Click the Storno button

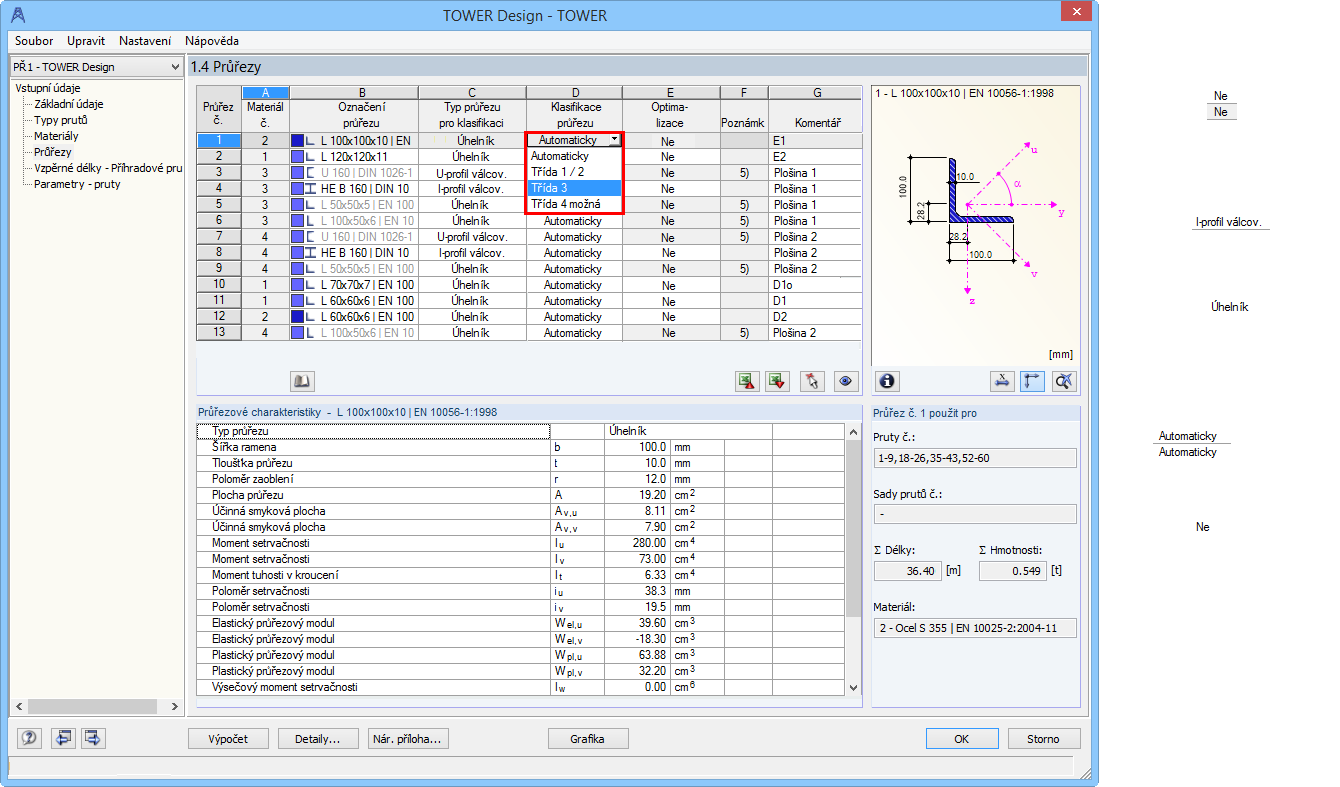pos(1043,739)
